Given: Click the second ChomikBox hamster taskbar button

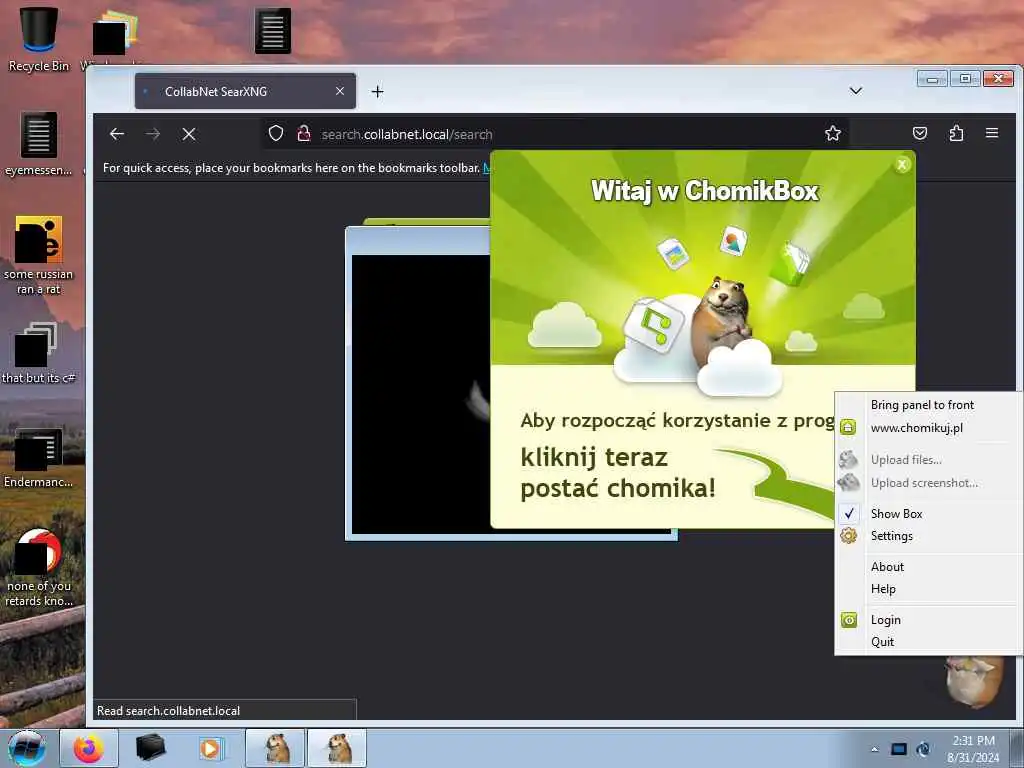Looking at the screenshot, I should [x=337, y=748].
